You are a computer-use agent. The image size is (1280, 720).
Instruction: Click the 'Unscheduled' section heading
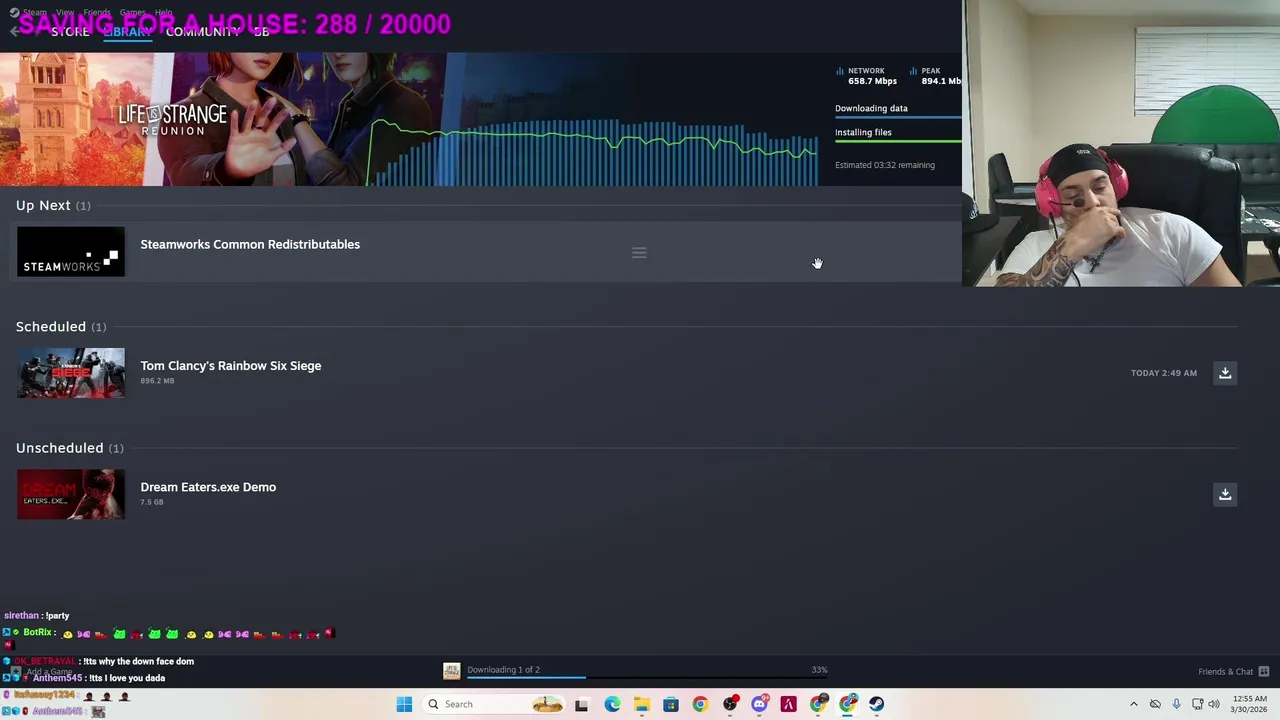click(60, 448)
